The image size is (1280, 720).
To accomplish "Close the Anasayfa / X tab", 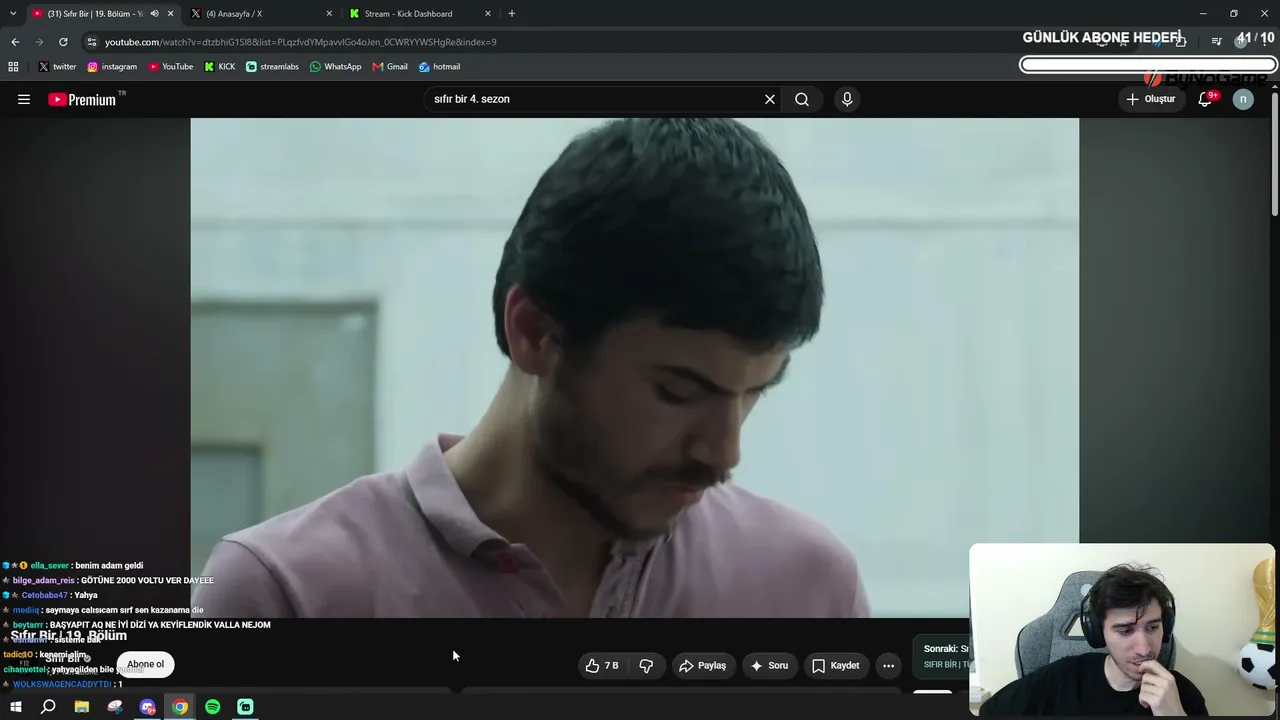I will tap(329, 14).
